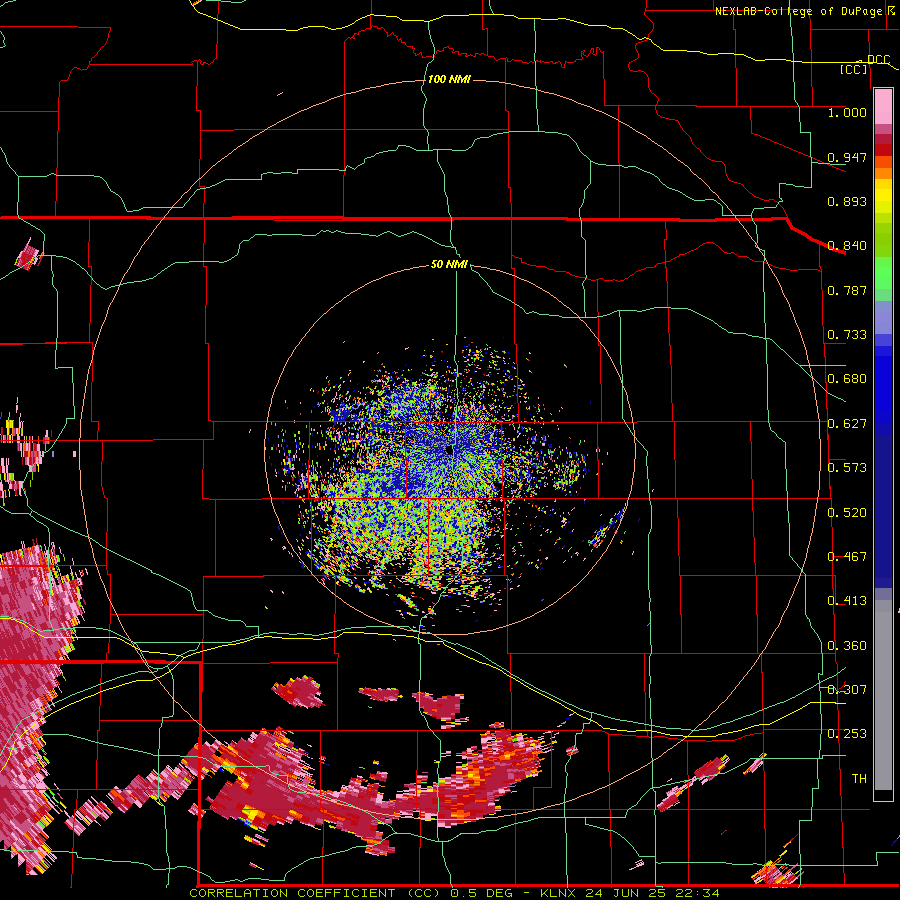Screen dimensions: 900x900
Task: Pick the light pink top segment of the color bar
Action: (883, 107)
